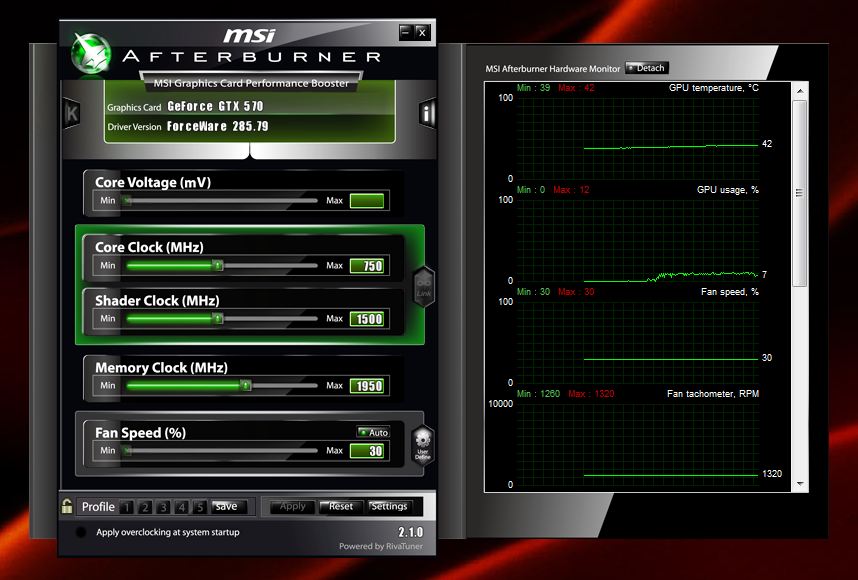Open the Settings dialog
This screenshot has height=580, width=858.
tap(389, 506)
